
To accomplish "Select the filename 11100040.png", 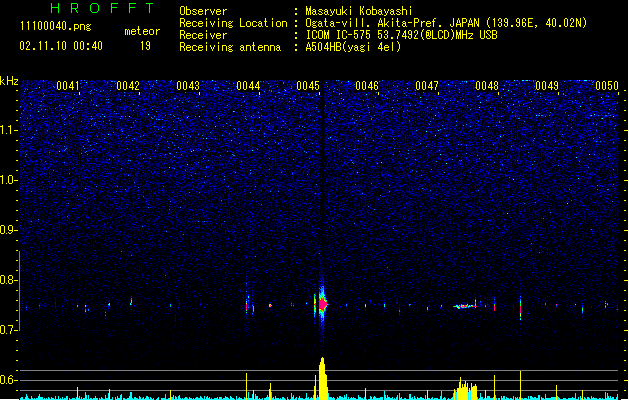I will click(x=55, y=27).
